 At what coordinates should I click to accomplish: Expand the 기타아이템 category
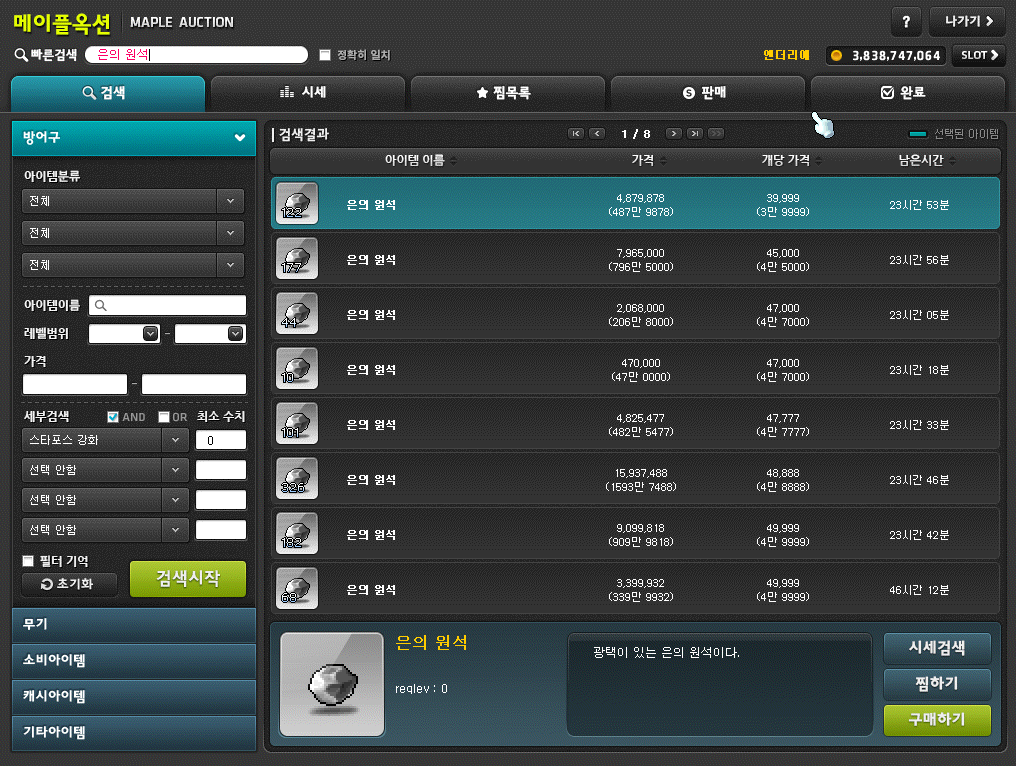click(x=134, y=732)
